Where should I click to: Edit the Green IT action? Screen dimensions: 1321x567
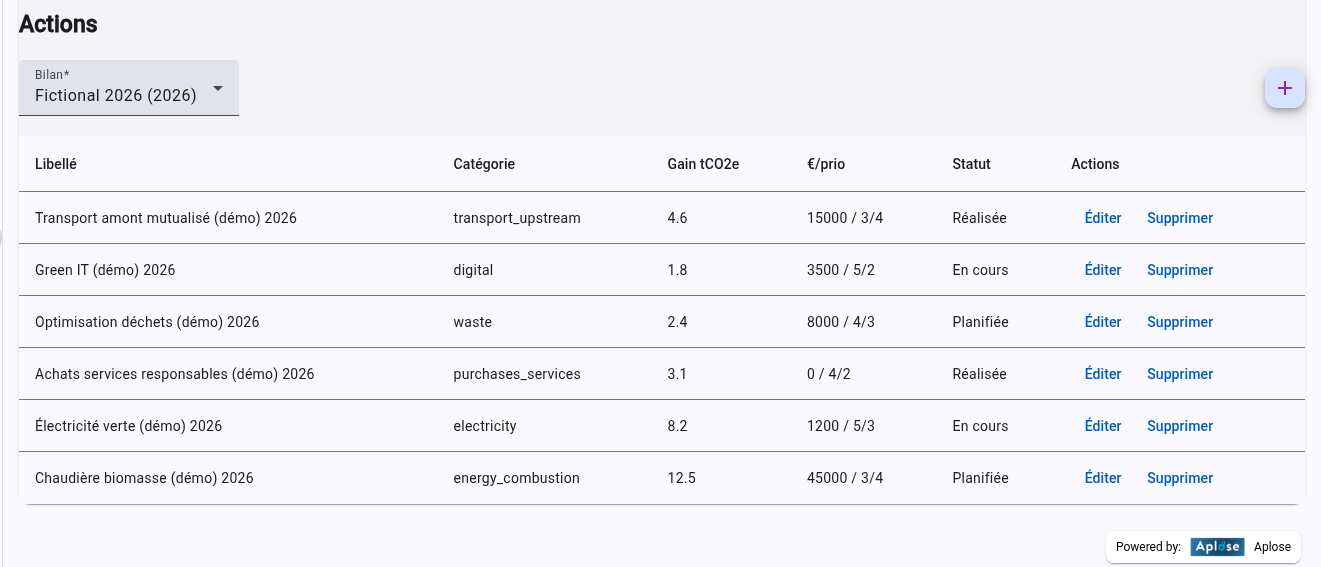click(1103, 270)
